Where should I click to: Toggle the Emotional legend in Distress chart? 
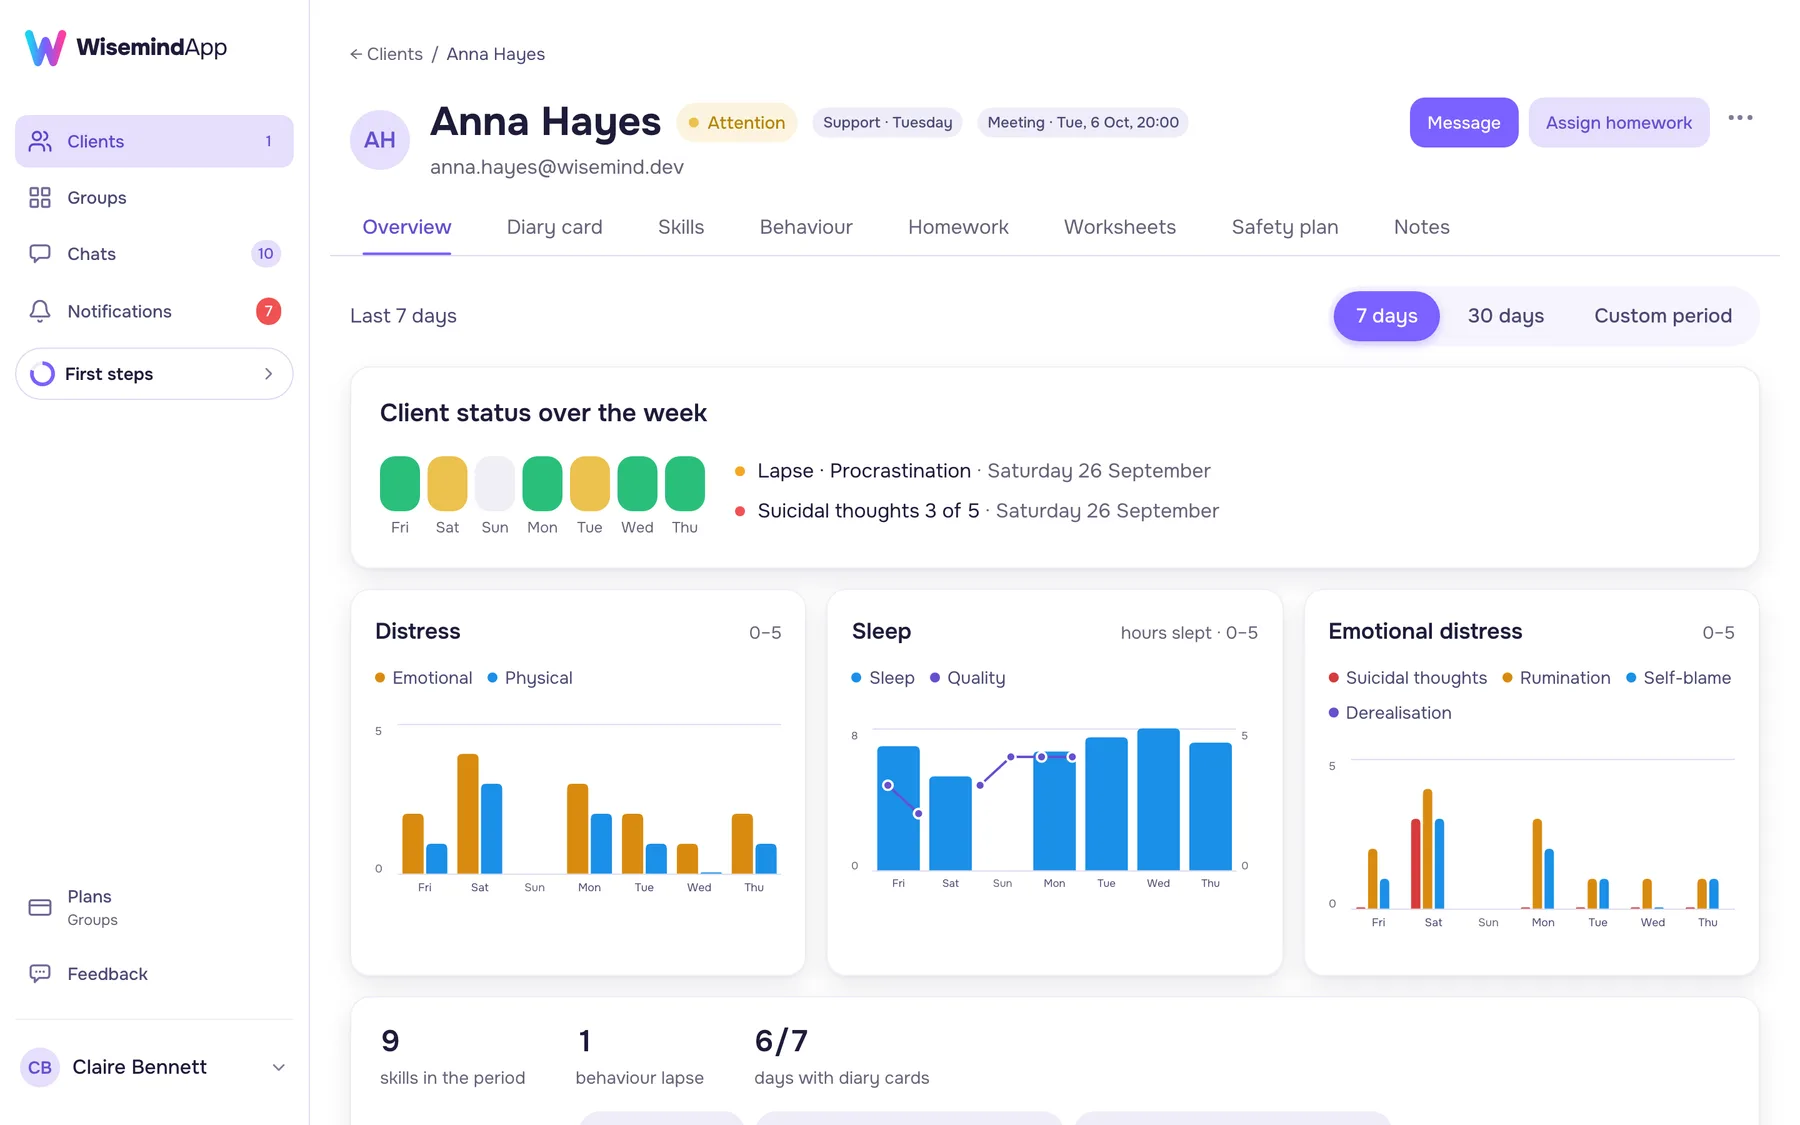point(423,678)
